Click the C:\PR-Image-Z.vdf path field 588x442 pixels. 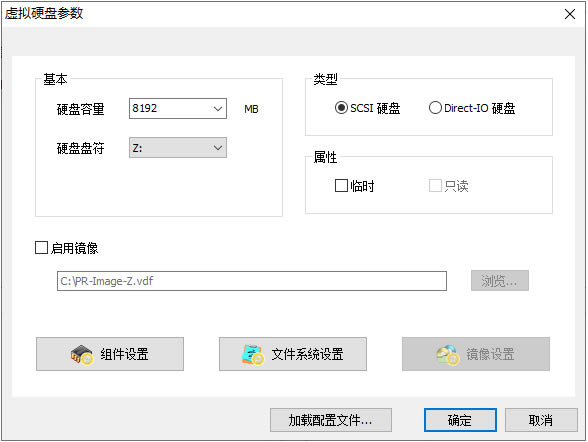point(252,281)
